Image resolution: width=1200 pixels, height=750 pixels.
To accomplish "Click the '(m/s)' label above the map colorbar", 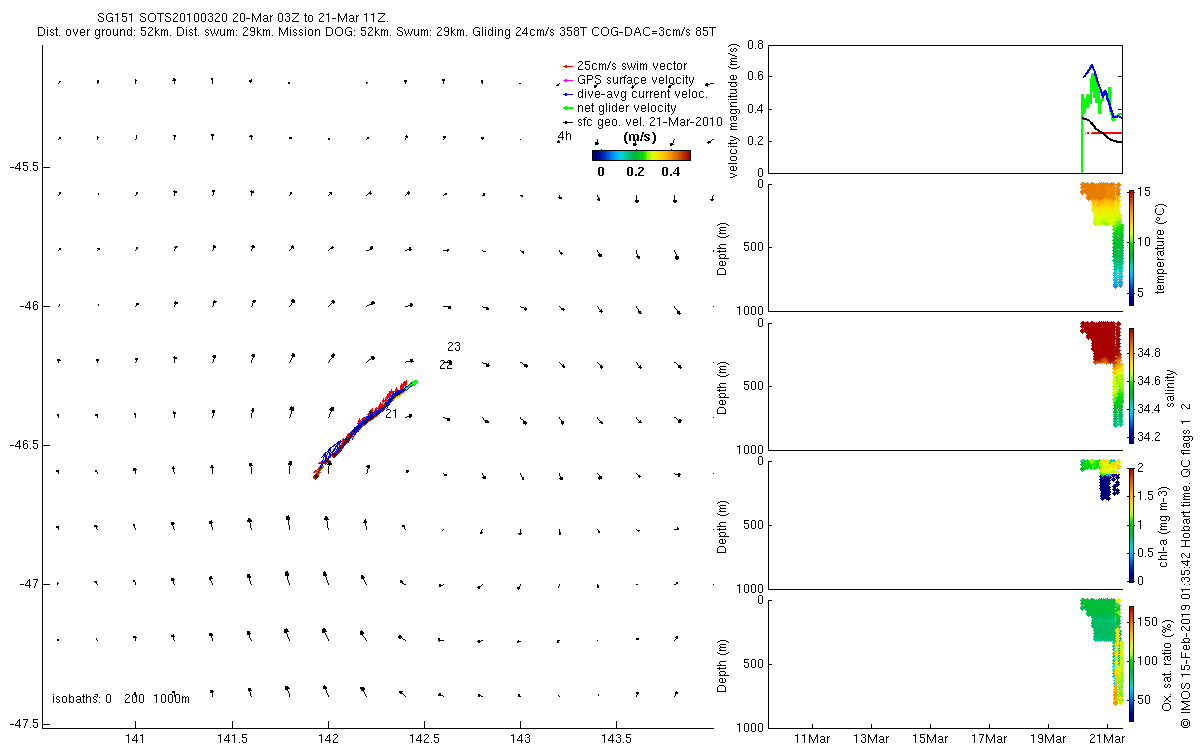I will (x=640, y=137).
